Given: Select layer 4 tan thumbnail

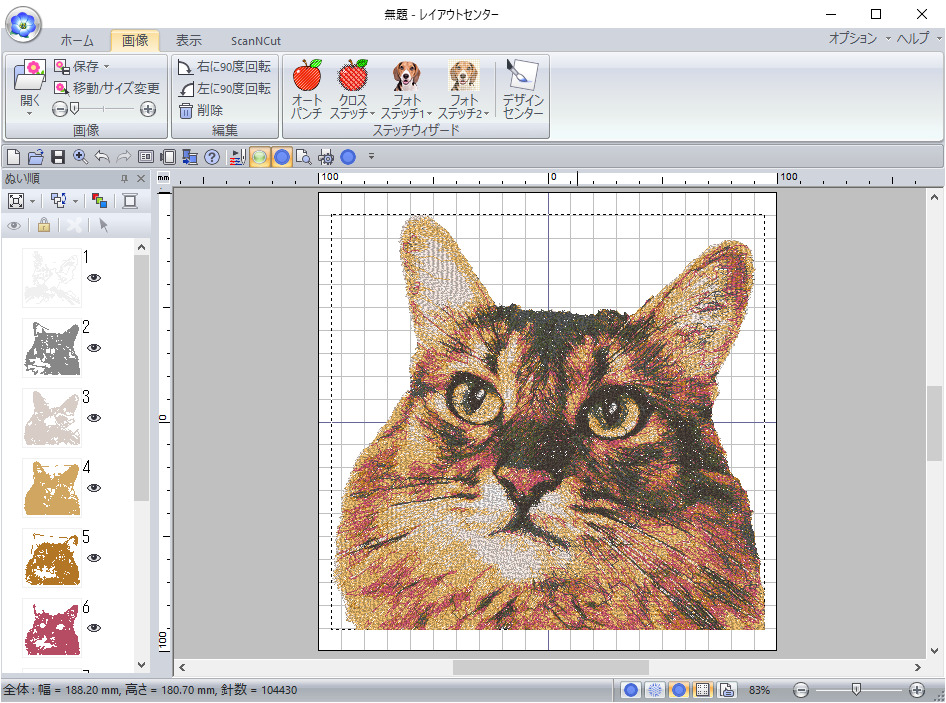Looking at the screenshot, I should [x=52, y=488].
